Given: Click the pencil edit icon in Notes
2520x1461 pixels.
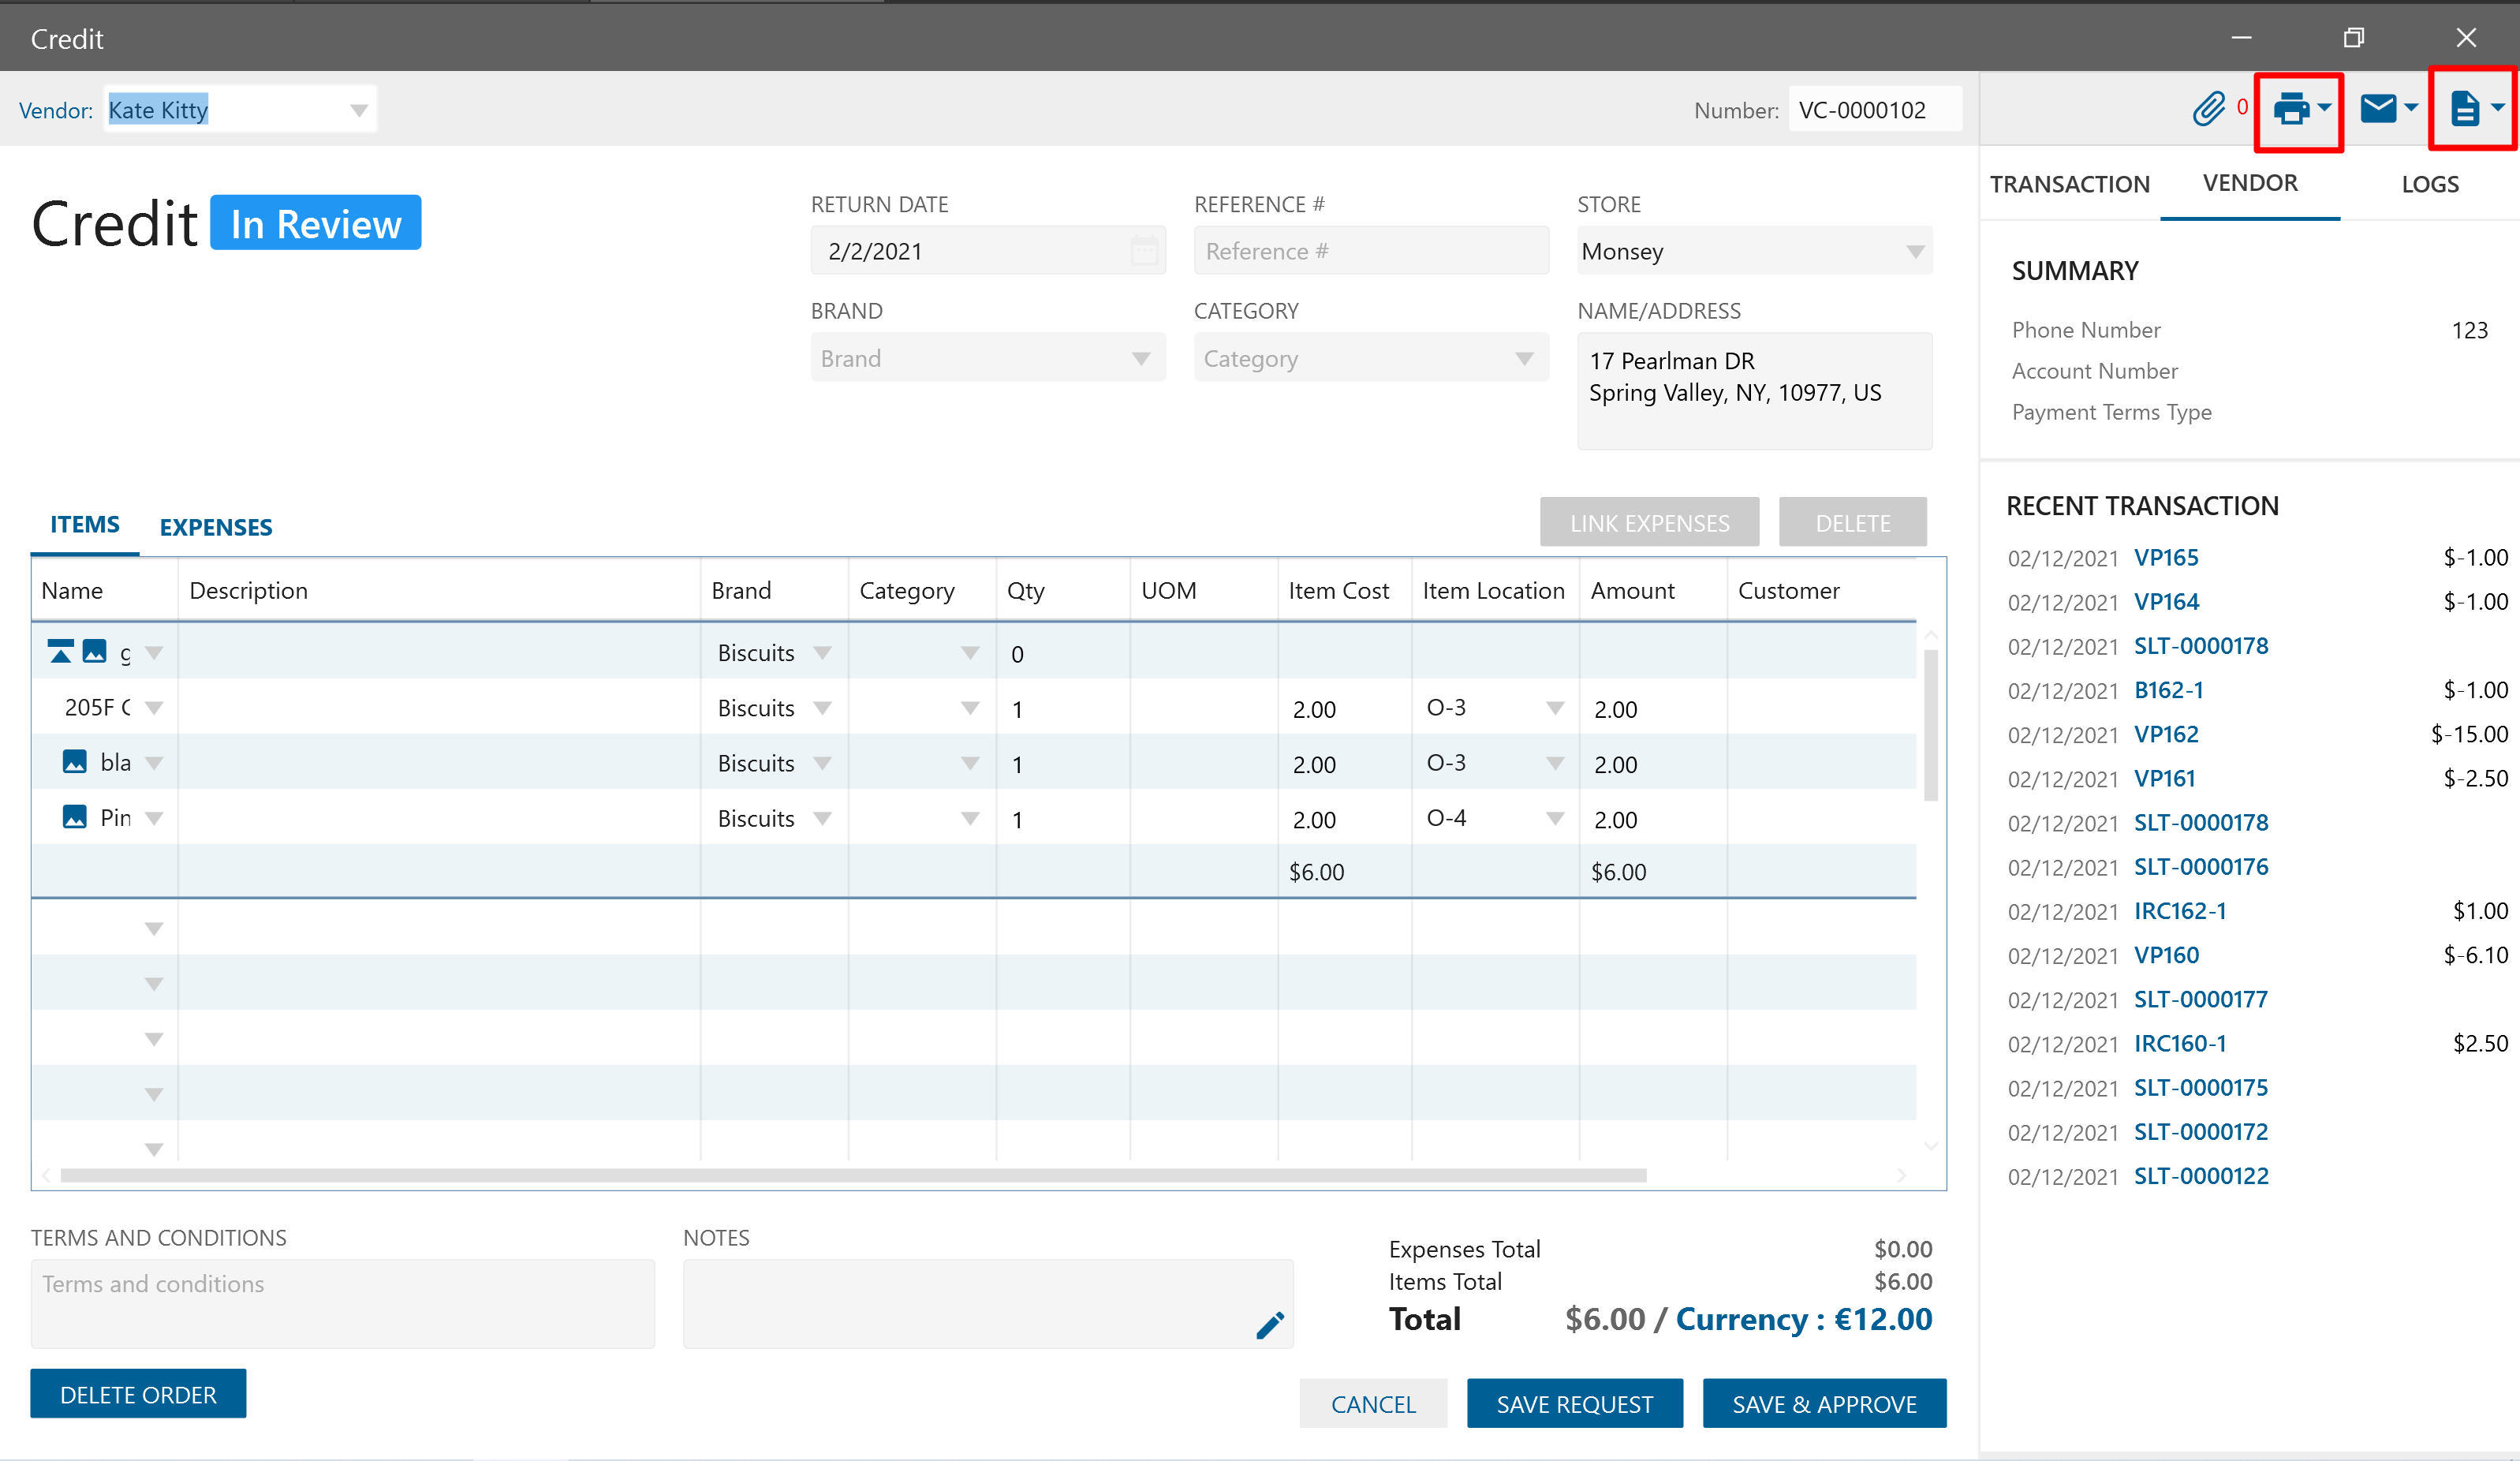Looking at the screenshot, I should (1269, 1325).
